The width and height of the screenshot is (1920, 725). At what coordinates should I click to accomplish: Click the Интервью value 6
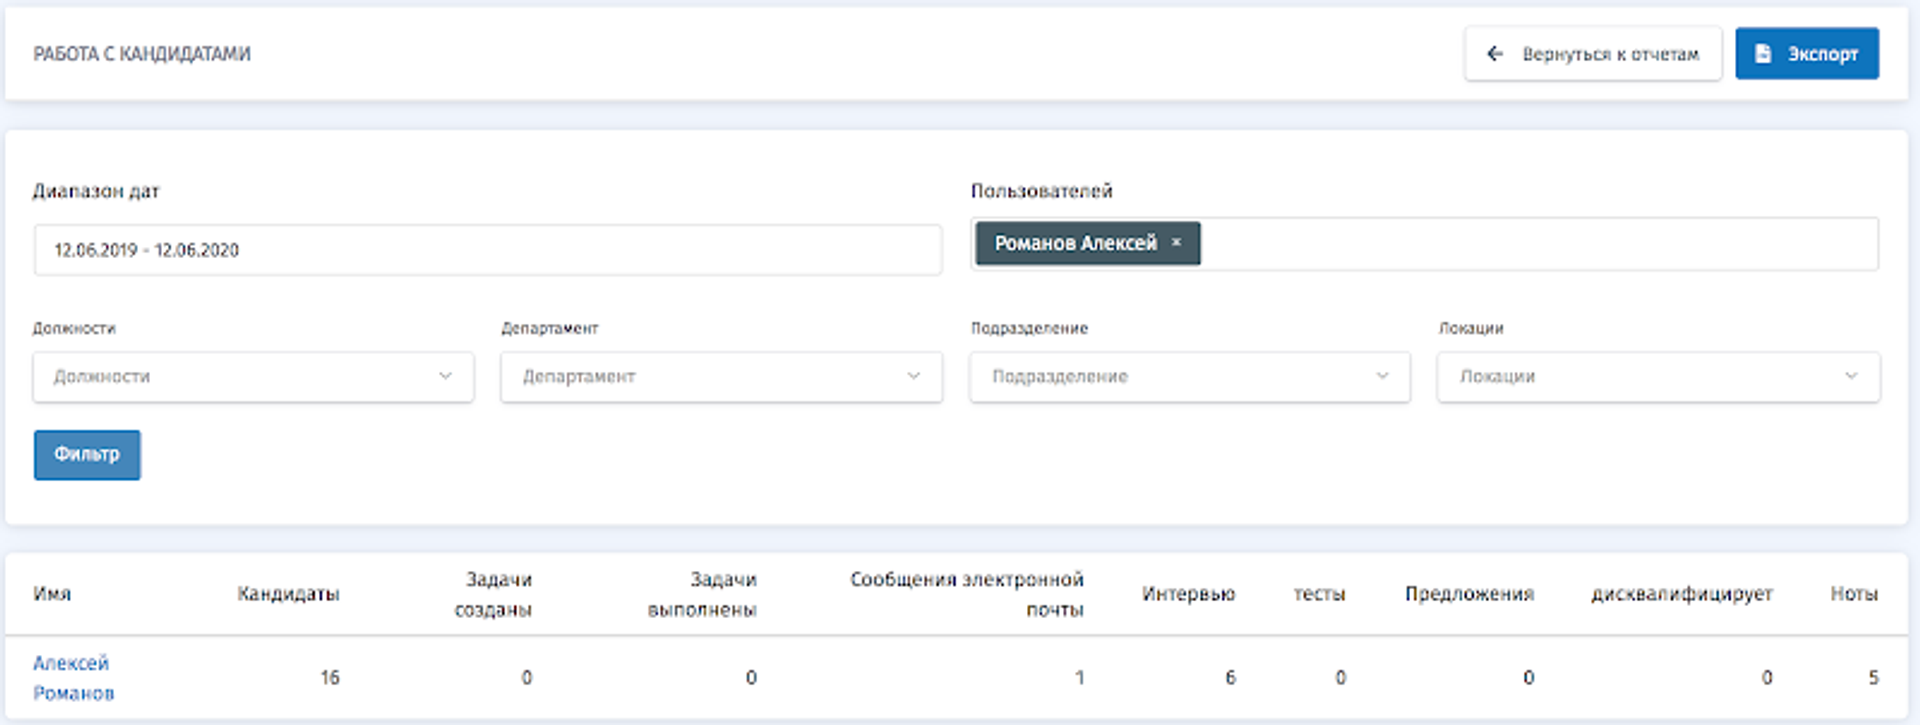(1230, 678)
